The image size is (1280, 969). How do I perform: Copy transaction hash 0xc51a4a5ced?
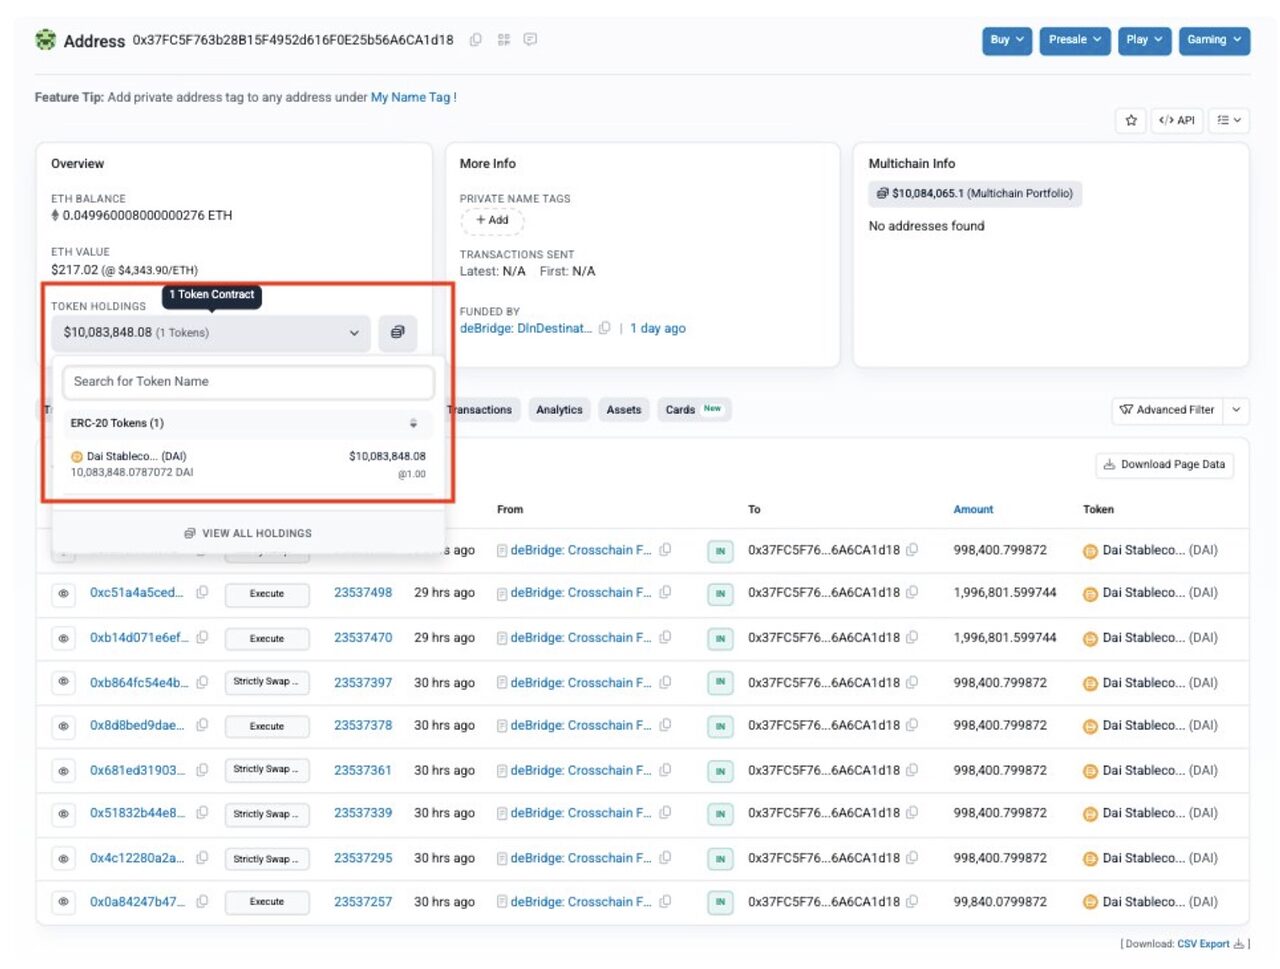(x=202, y=593)
